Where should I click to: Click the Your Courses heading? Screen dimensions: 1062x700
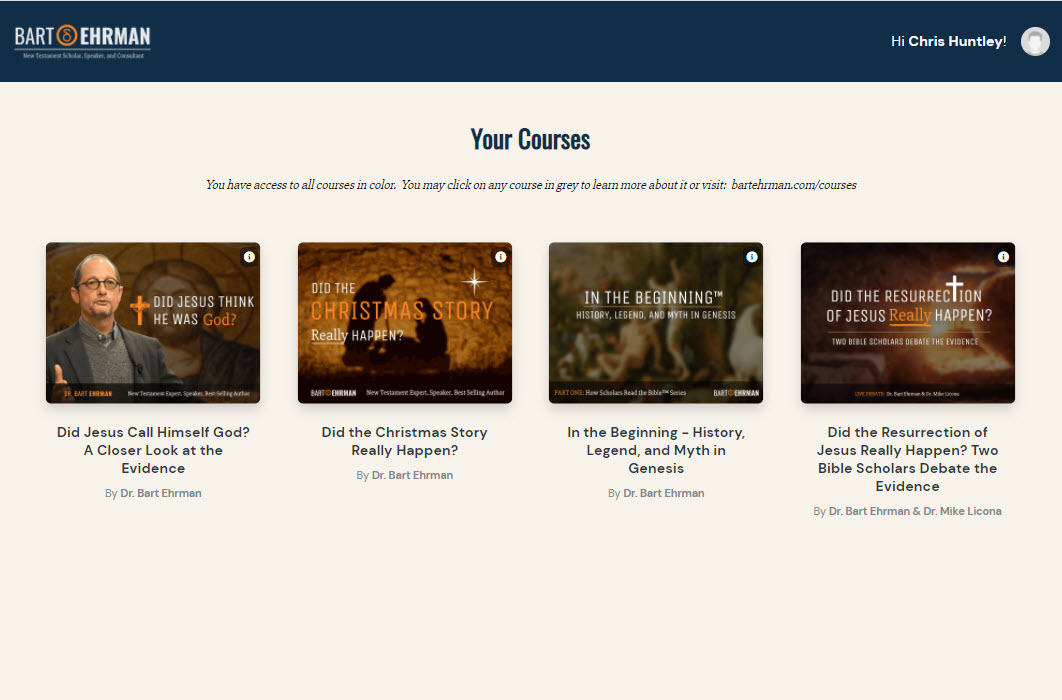point(530,139)
